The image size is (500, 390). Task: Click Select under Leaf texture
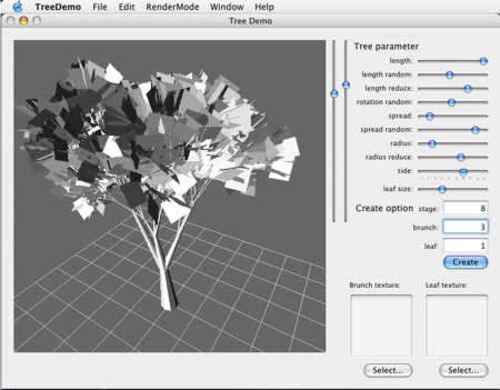click(x=464, y=370)
